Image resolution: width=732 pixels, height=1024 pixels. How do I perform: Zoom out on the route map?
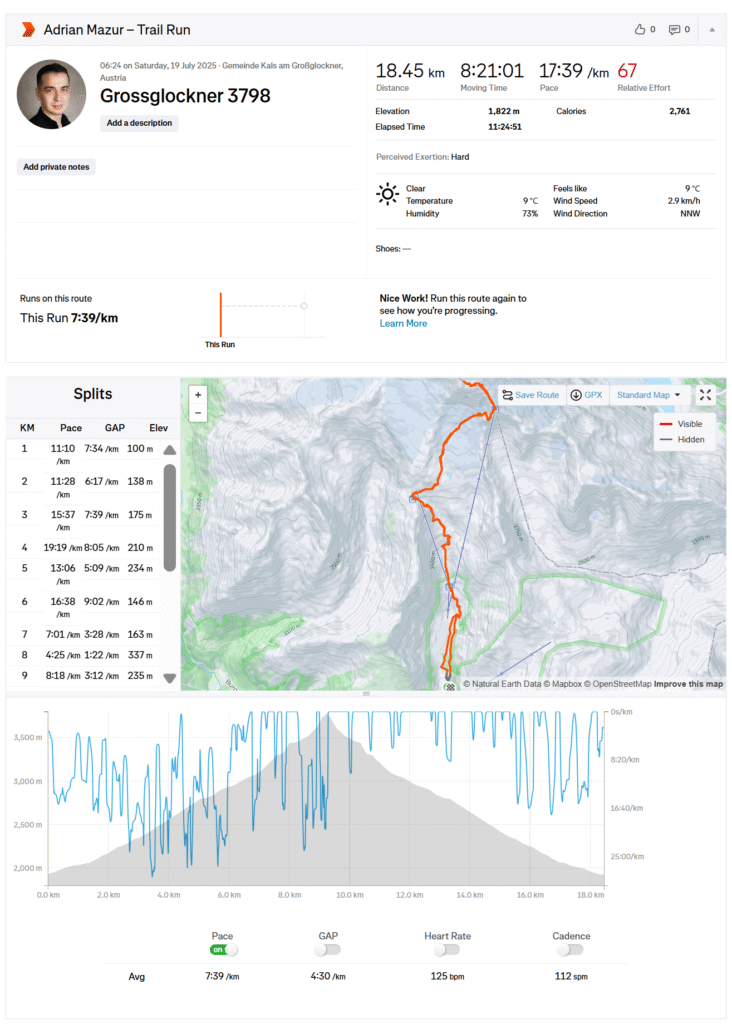198,412
